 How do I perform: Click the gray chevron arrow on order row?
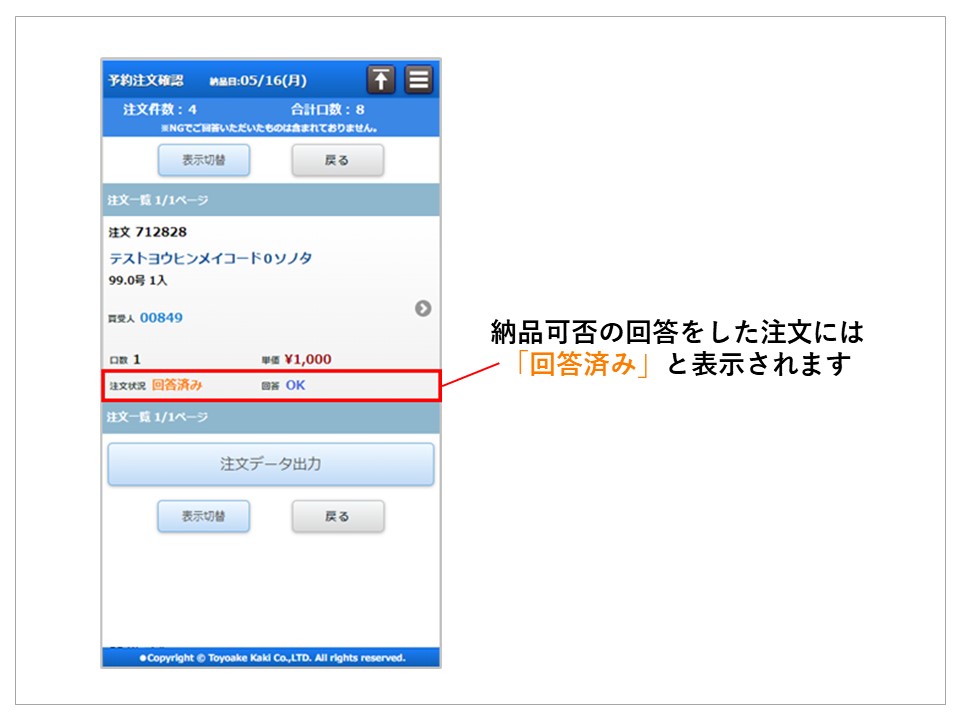[423, 309]
